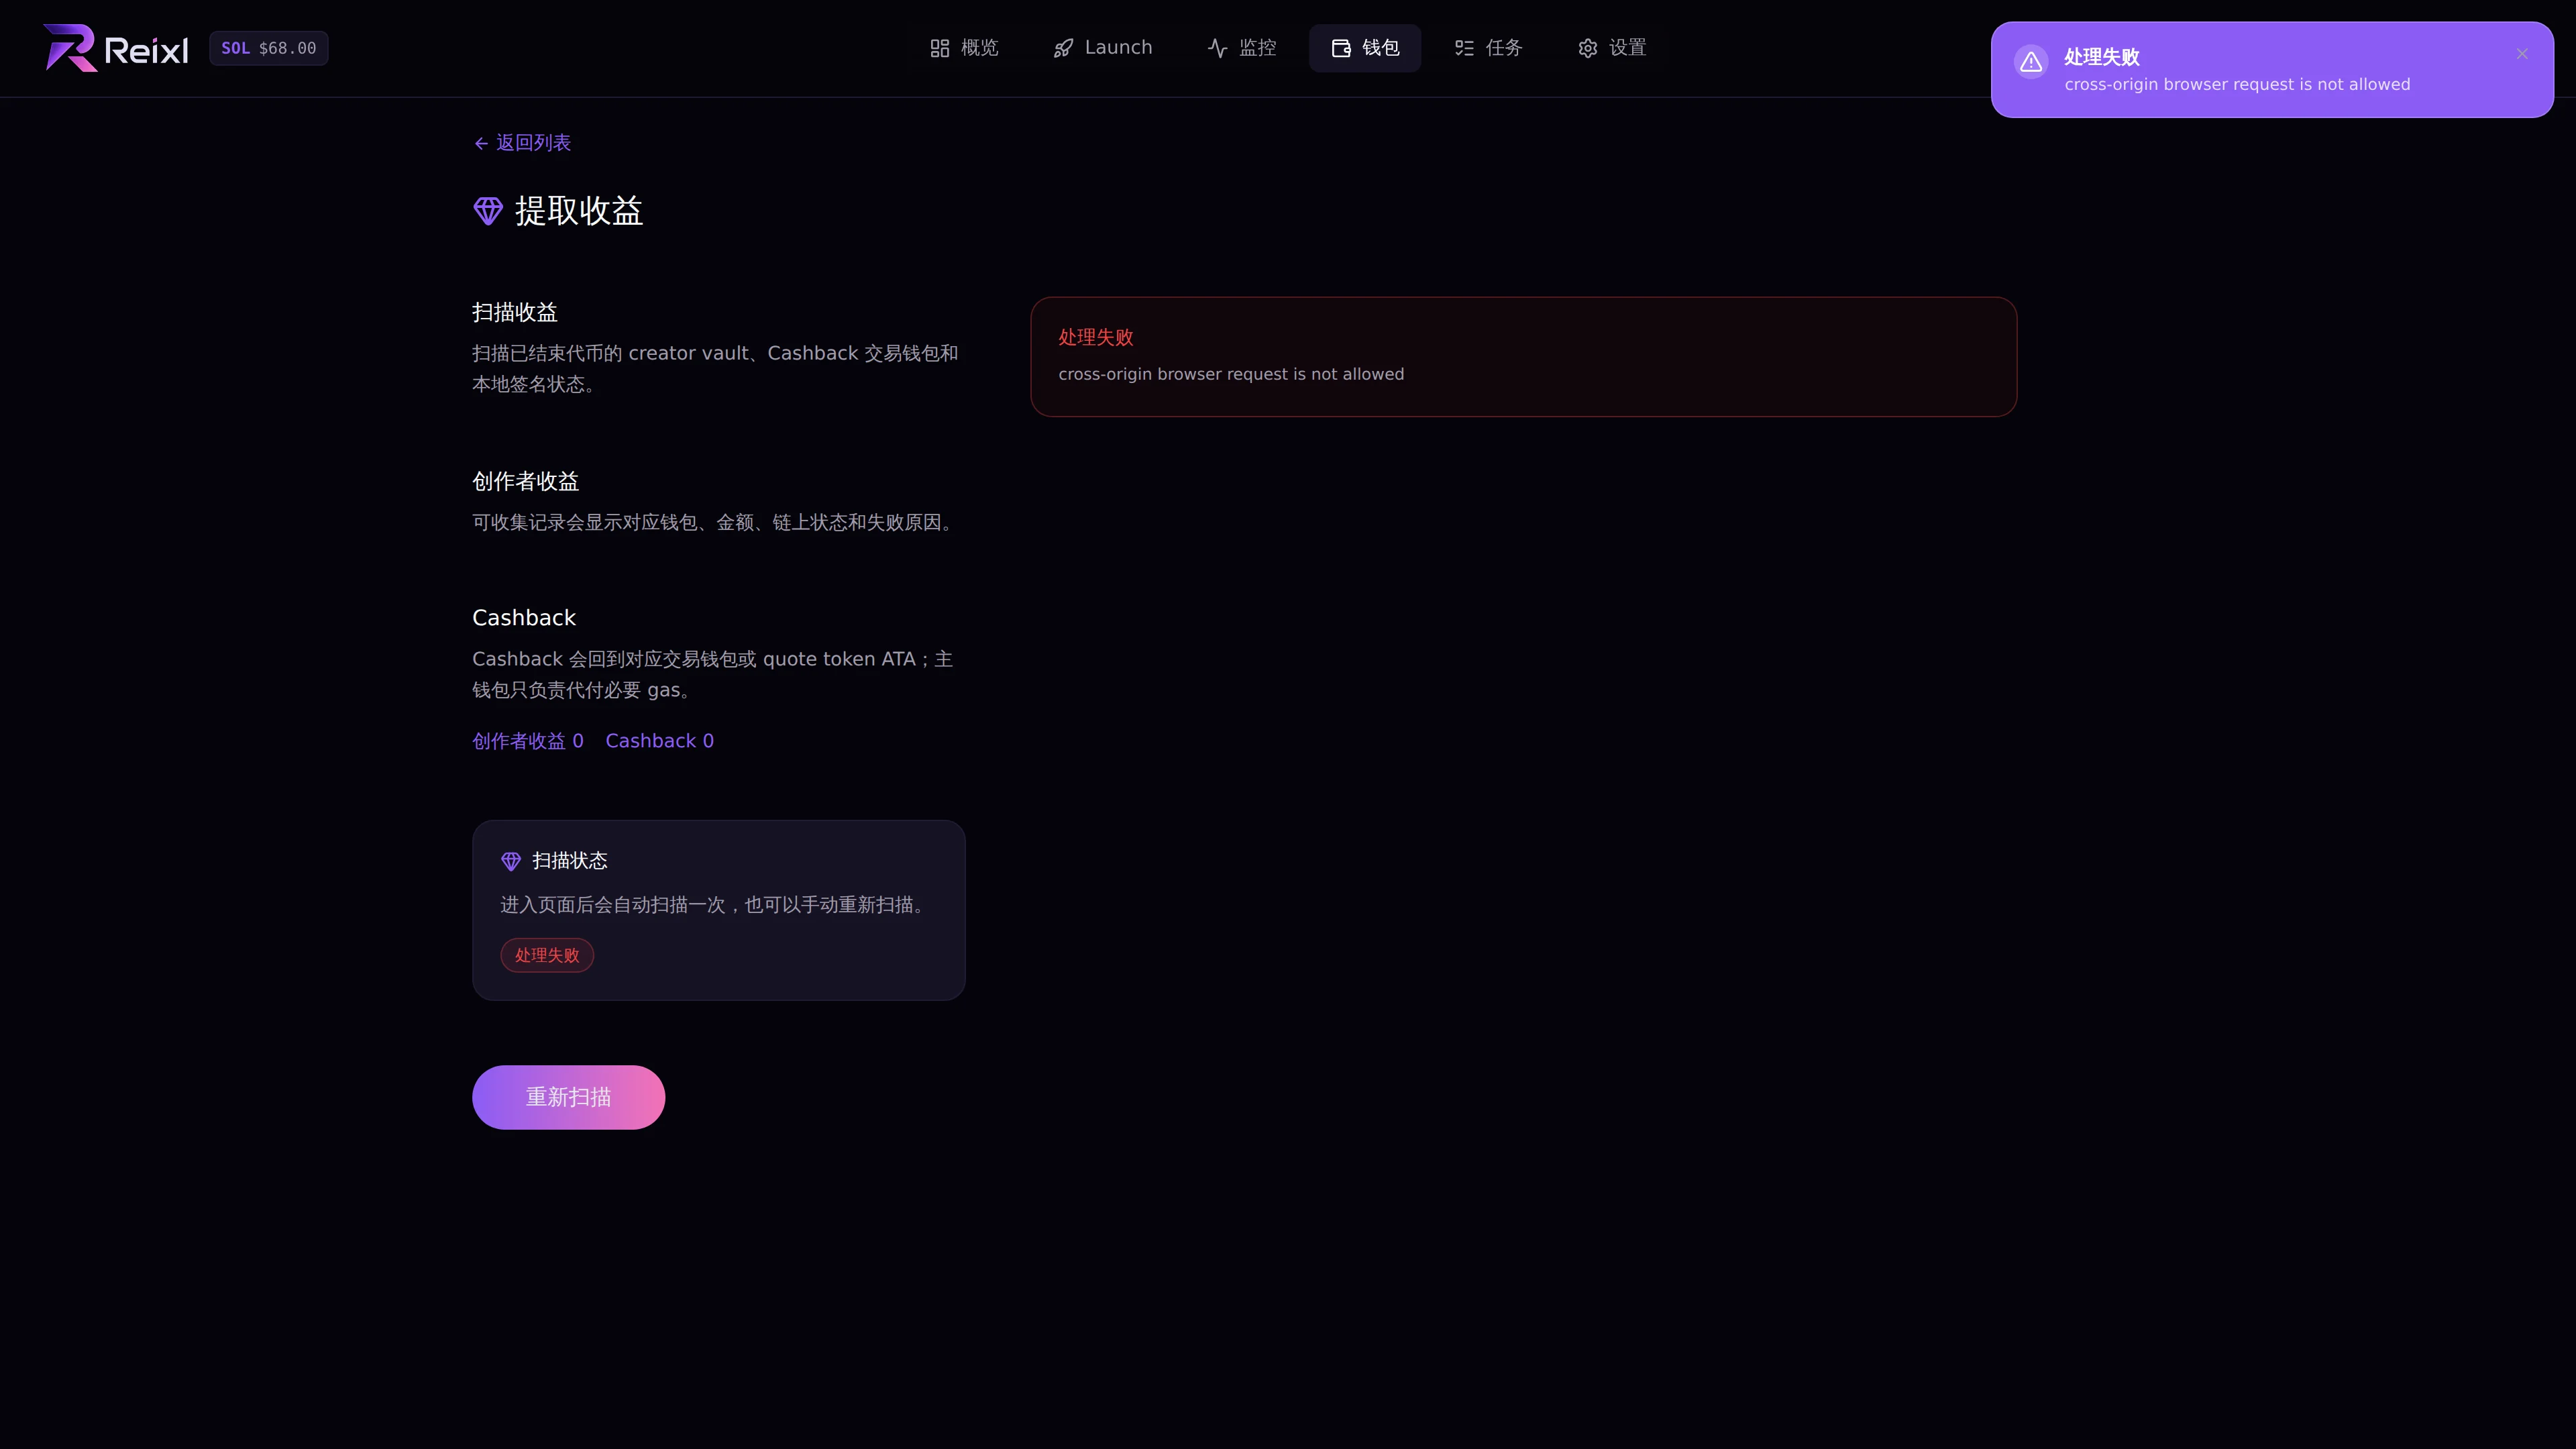The width and height of the screenshot is (2576, 1449).
Task: Click the SOL $68.00 price badge
Action: [268, 48]
